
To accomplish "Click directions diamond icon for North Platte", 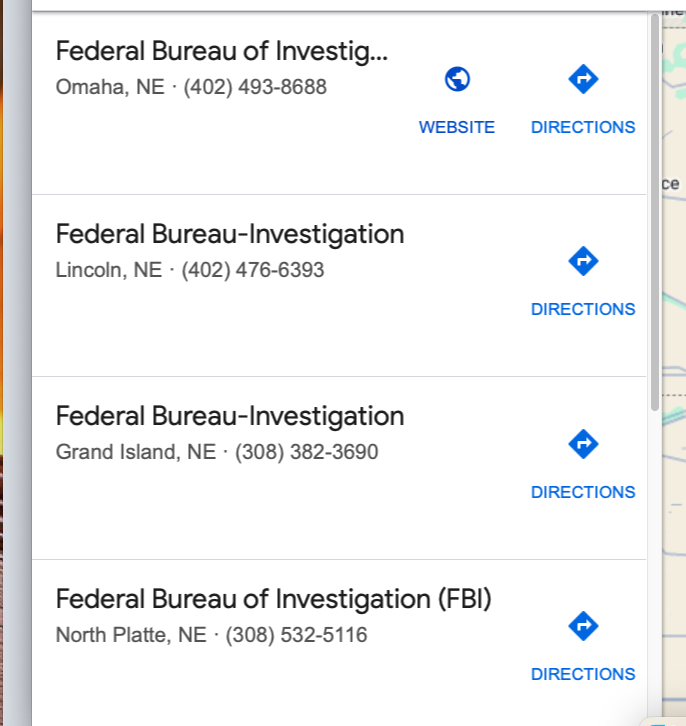I will tap(583, 626).
